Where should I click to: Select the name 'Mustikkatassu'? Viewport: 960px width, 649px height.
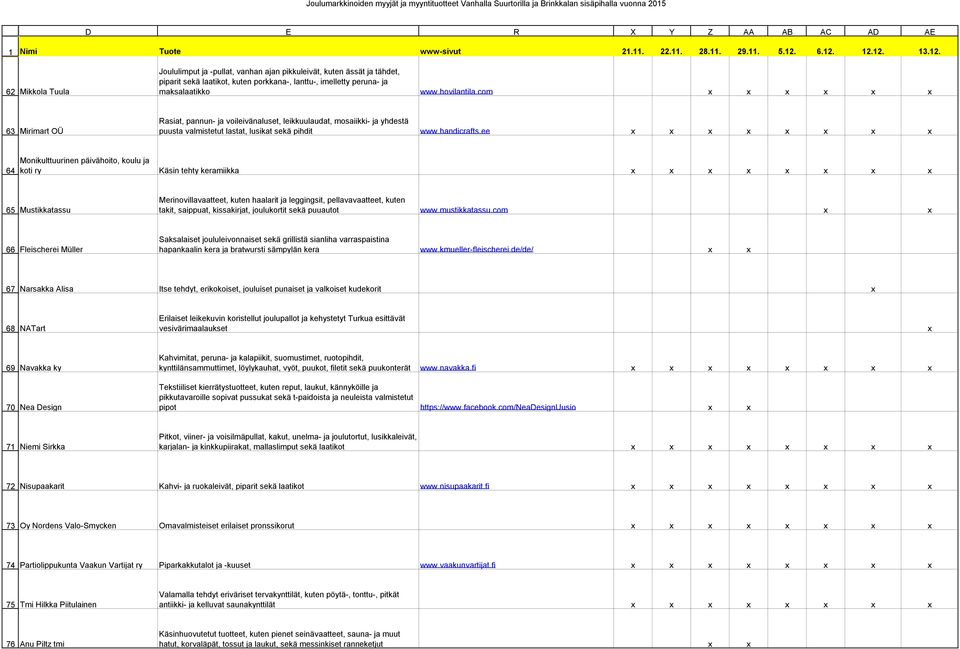[45, 210]
